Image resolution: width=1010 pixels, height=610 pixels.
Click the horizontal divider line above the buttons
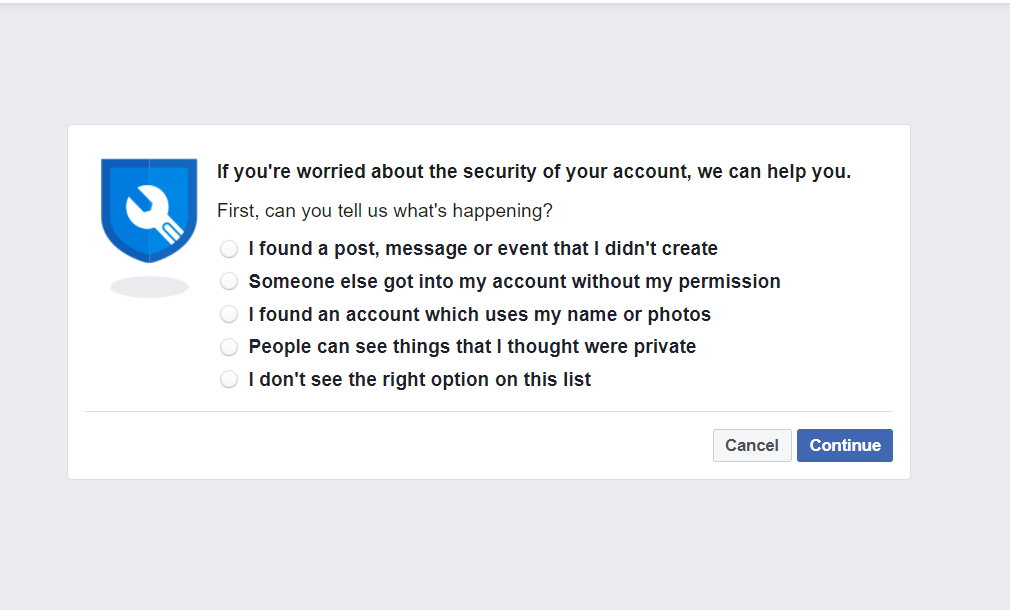(x=489, y=411)
